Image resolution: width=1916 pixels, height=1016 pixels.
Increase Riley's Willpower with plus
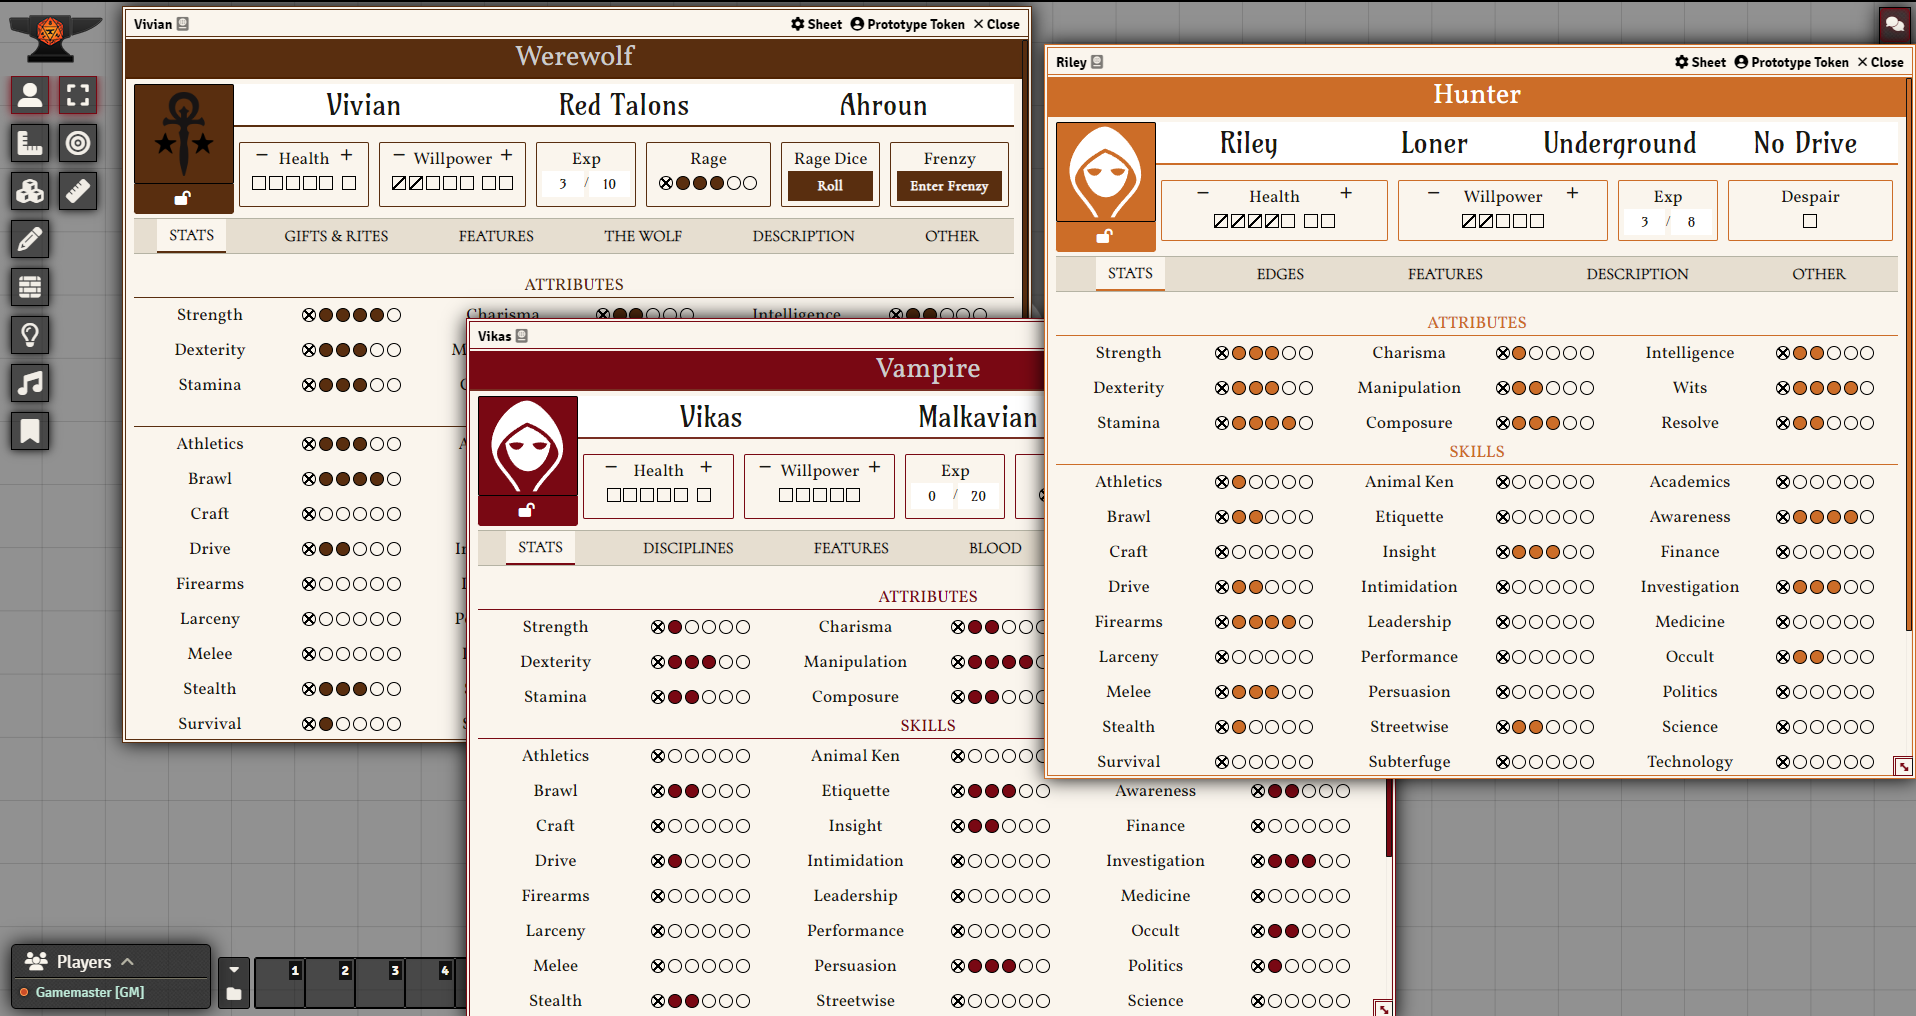pos(1572,193)
